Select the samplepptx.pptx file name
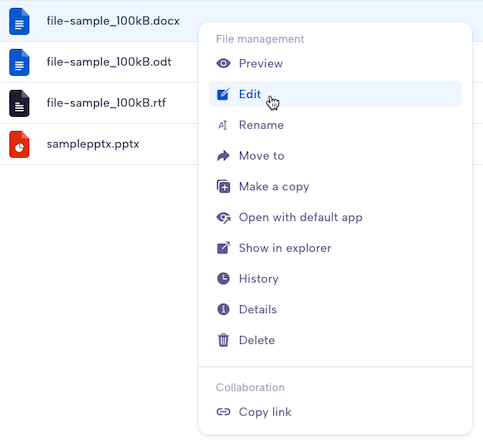The height and width of the screenshot is (447, 483). click(93, 144)
